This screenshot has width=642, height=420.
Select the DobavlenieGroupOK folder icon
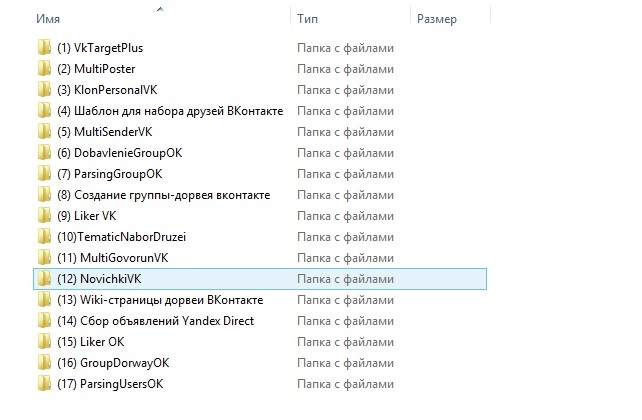44,153
